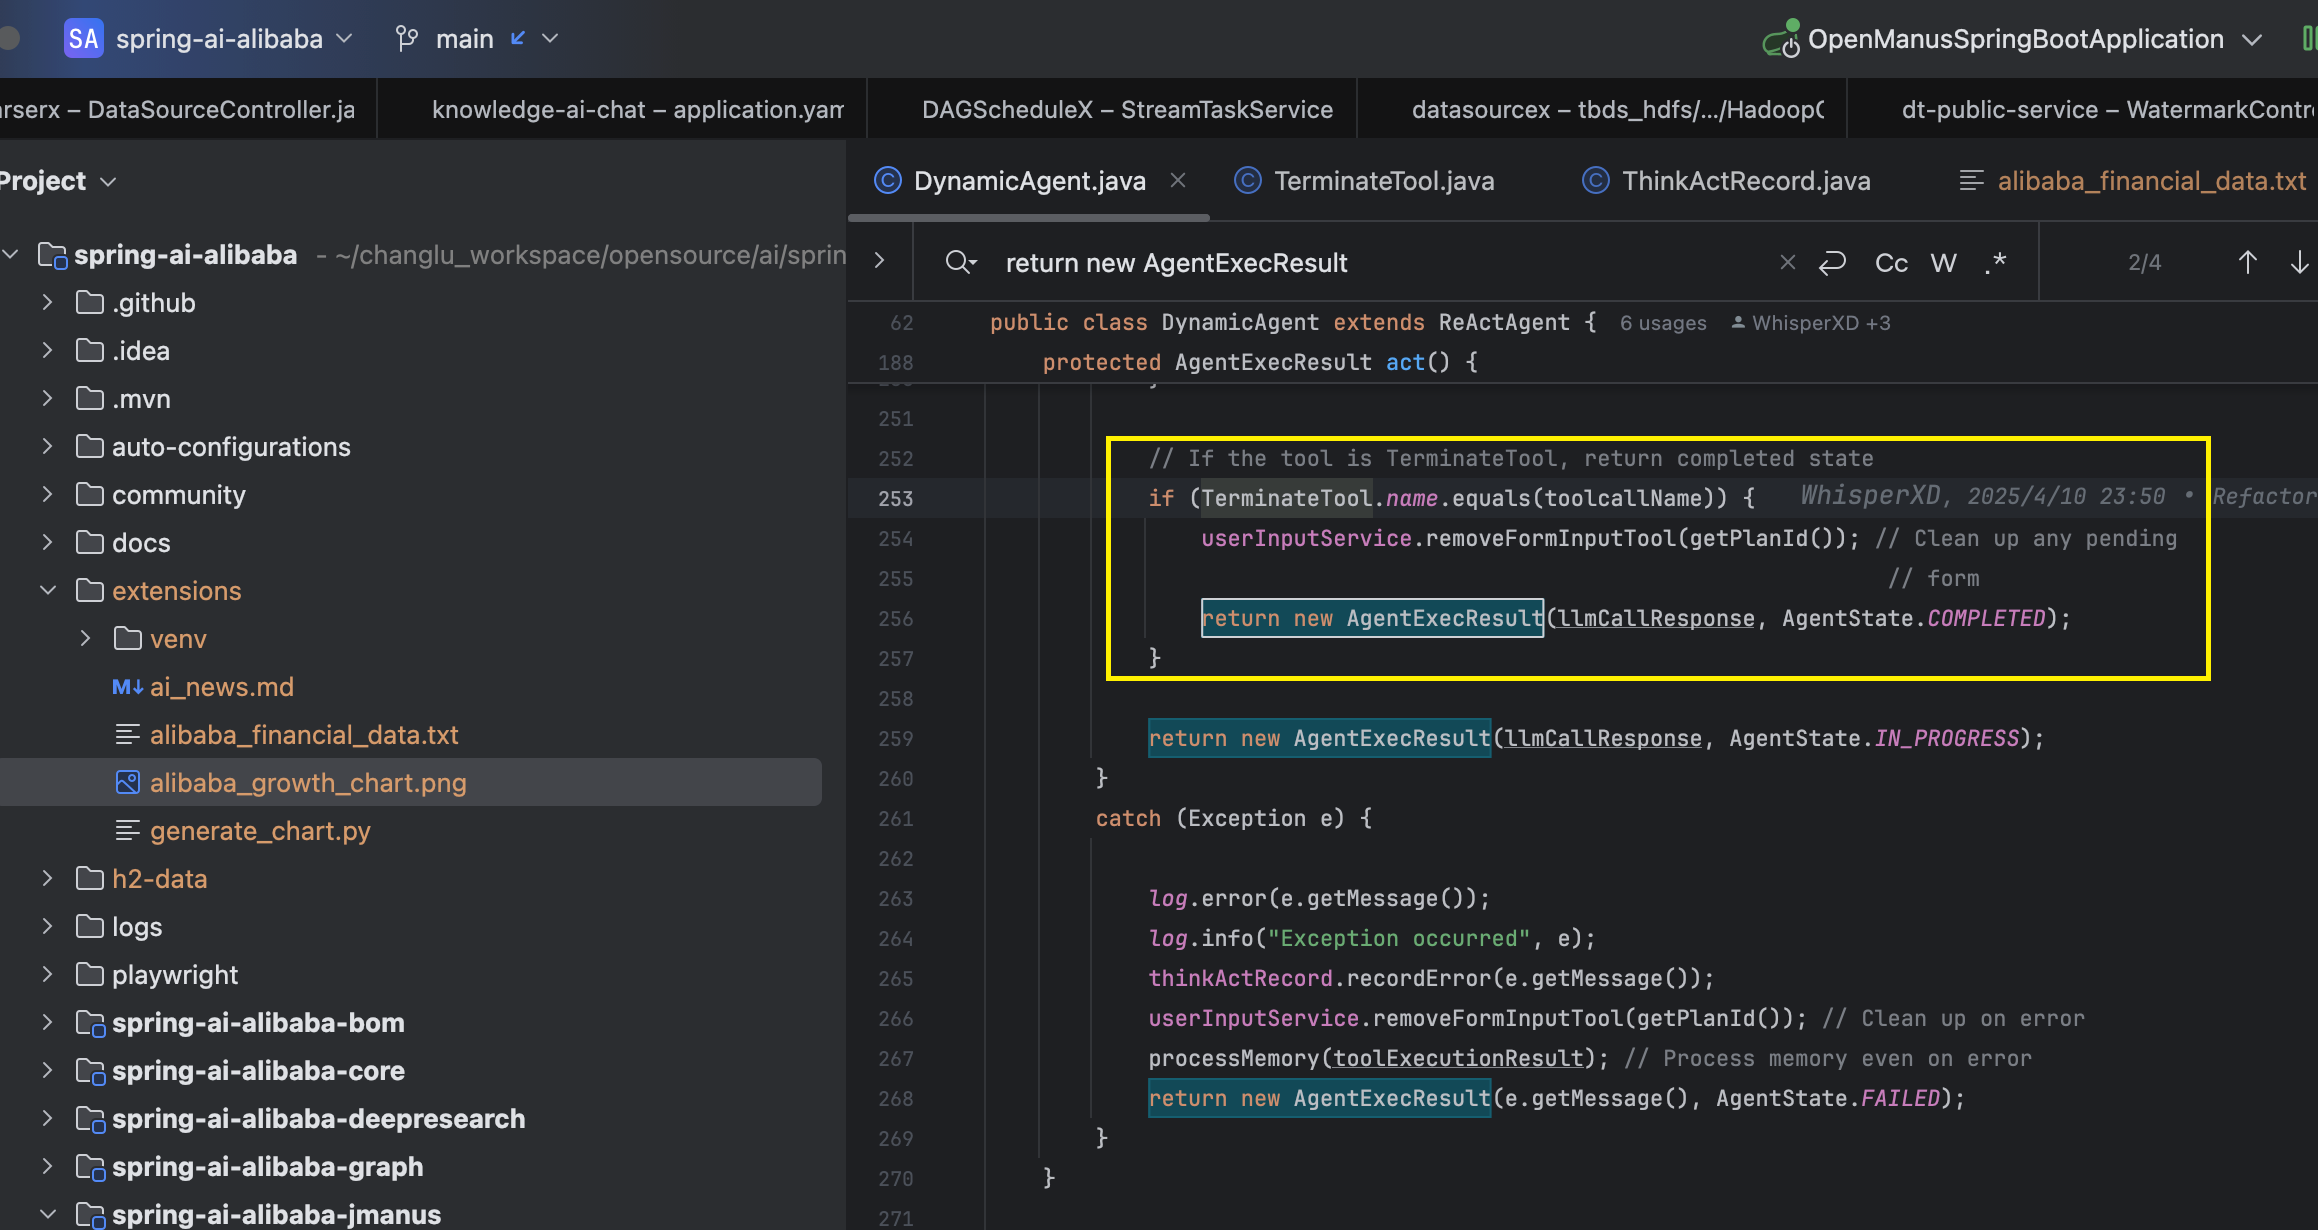Open the alibaba_financial_data.txt editor tab
Screen dimensions: 2318x1230
[x=2132, y=181]
